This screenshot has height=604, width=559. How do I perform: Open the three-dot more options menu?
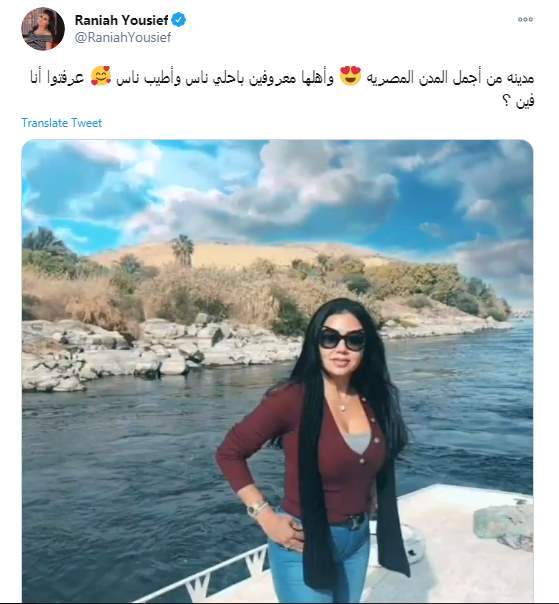[525, 19]
